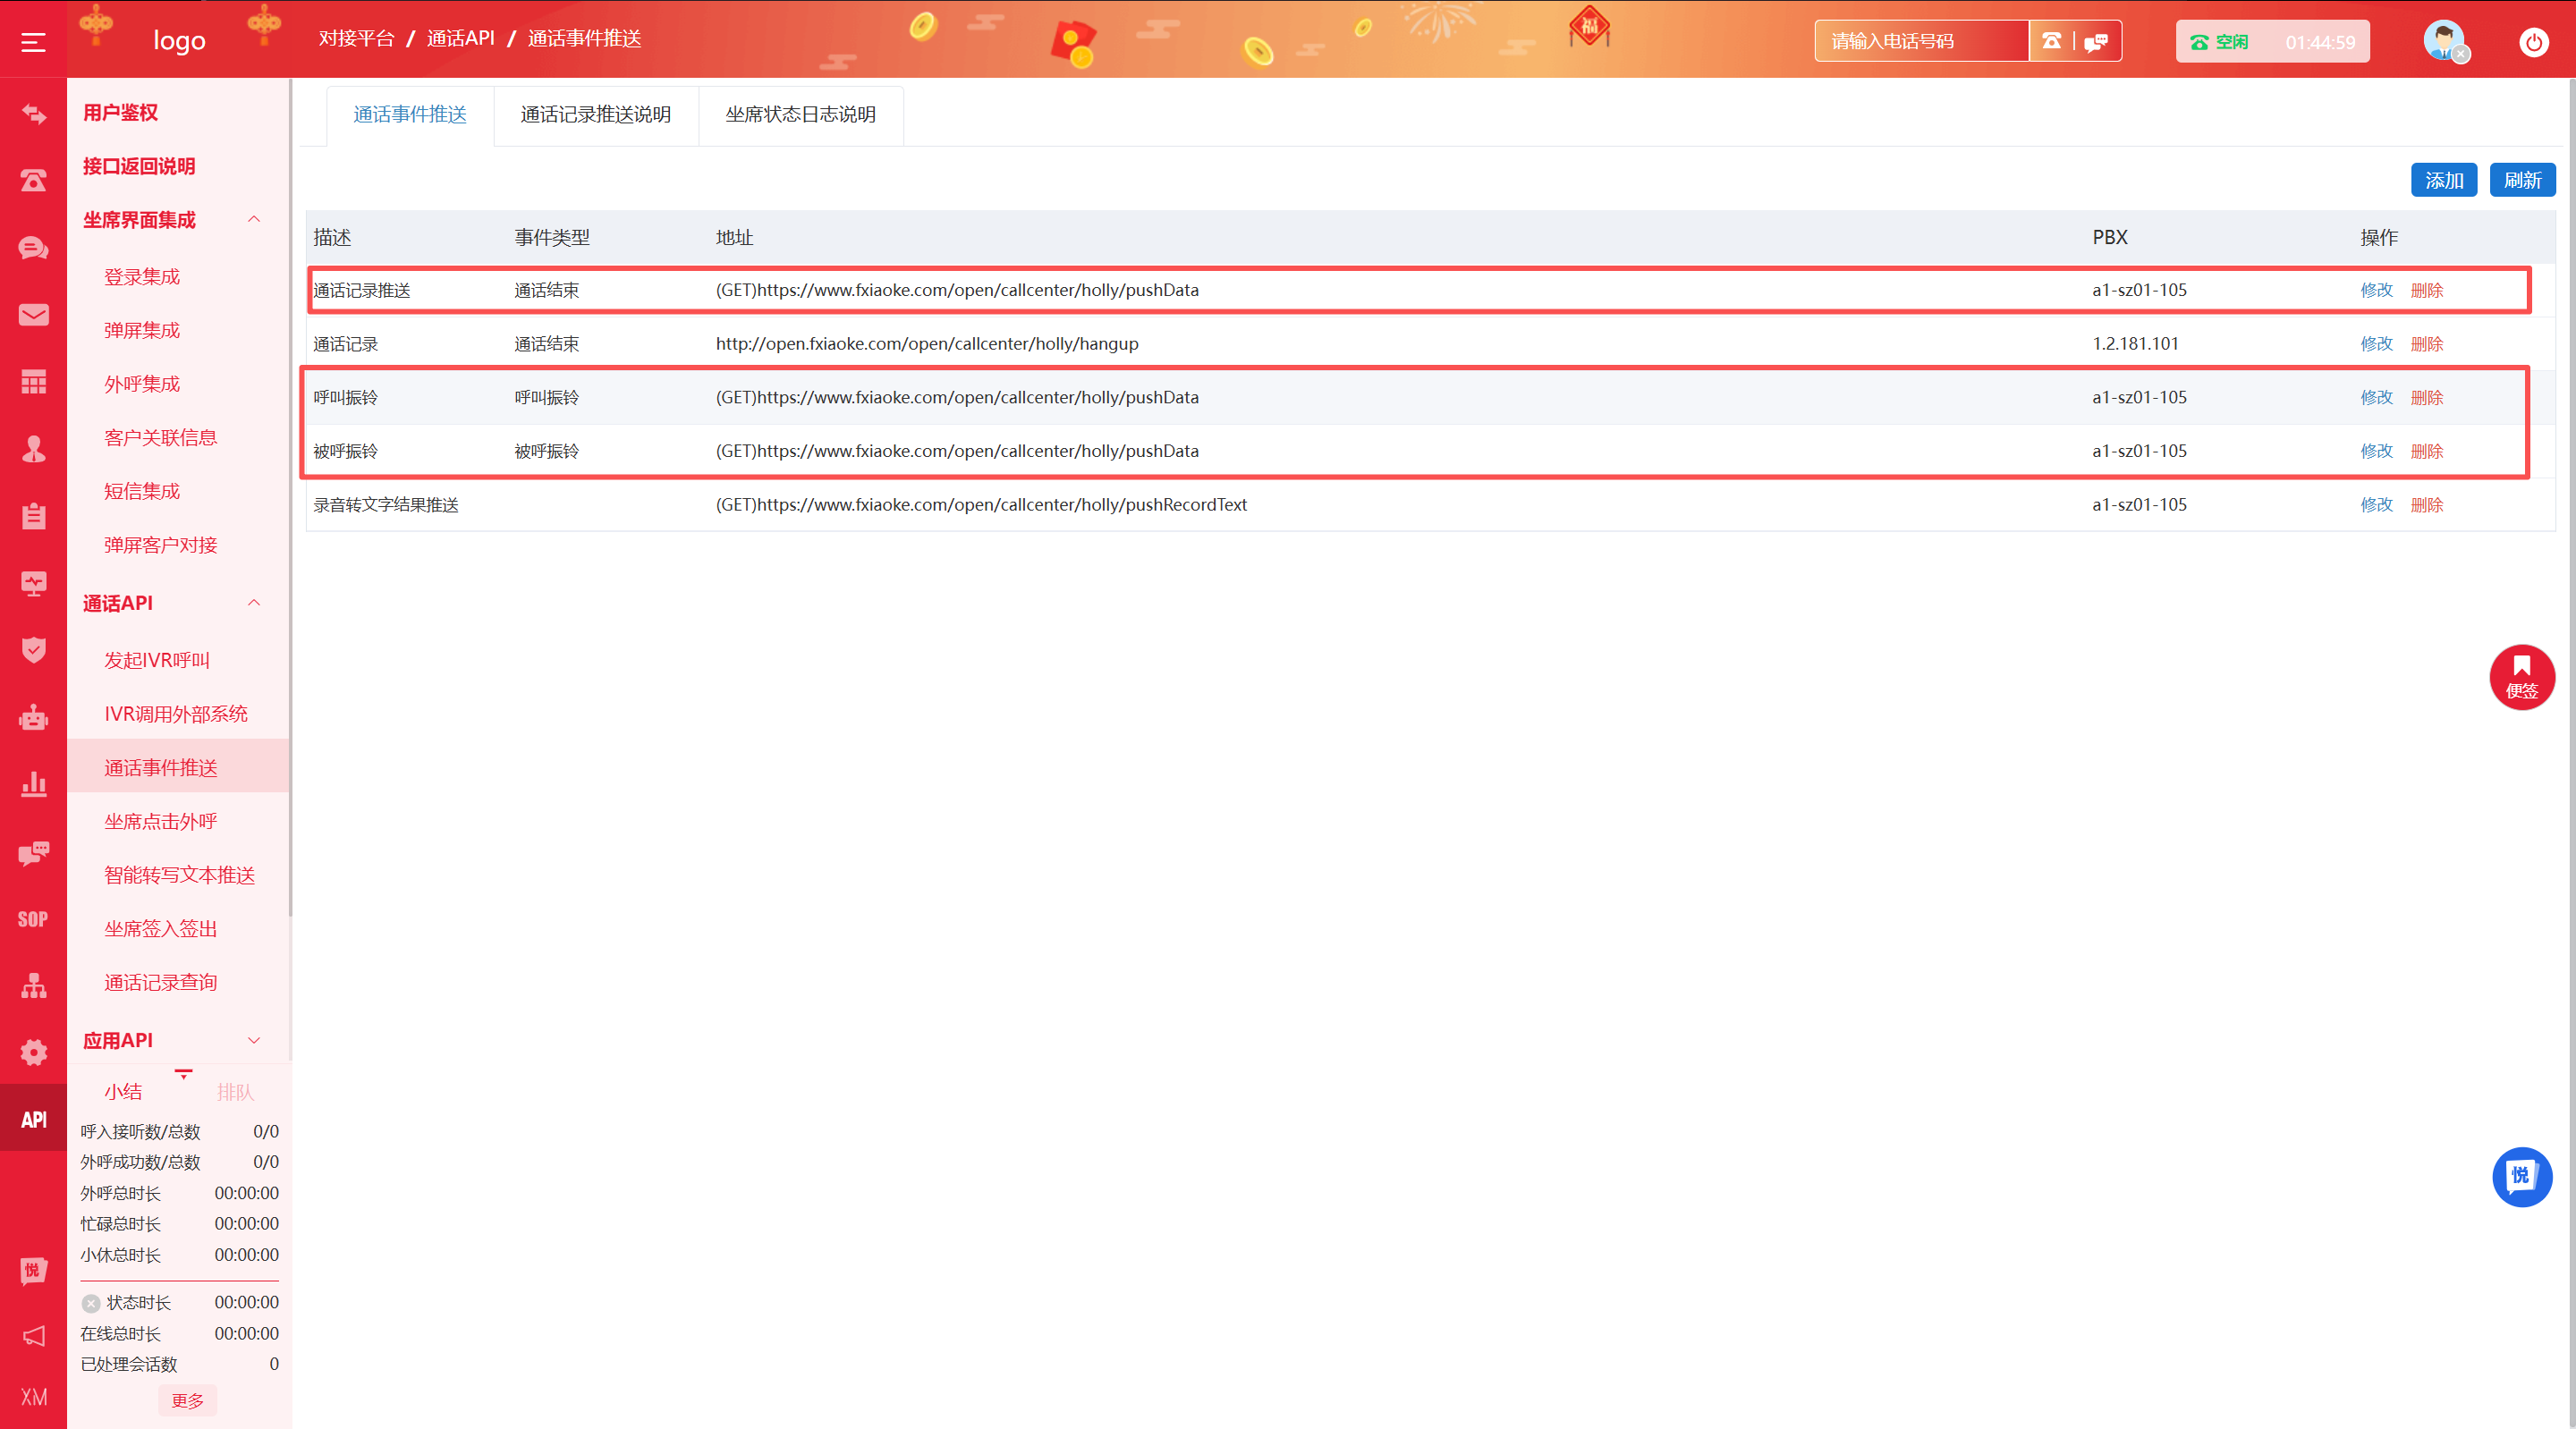Click the chat message icon beside dial

[x=2096, y=41]
